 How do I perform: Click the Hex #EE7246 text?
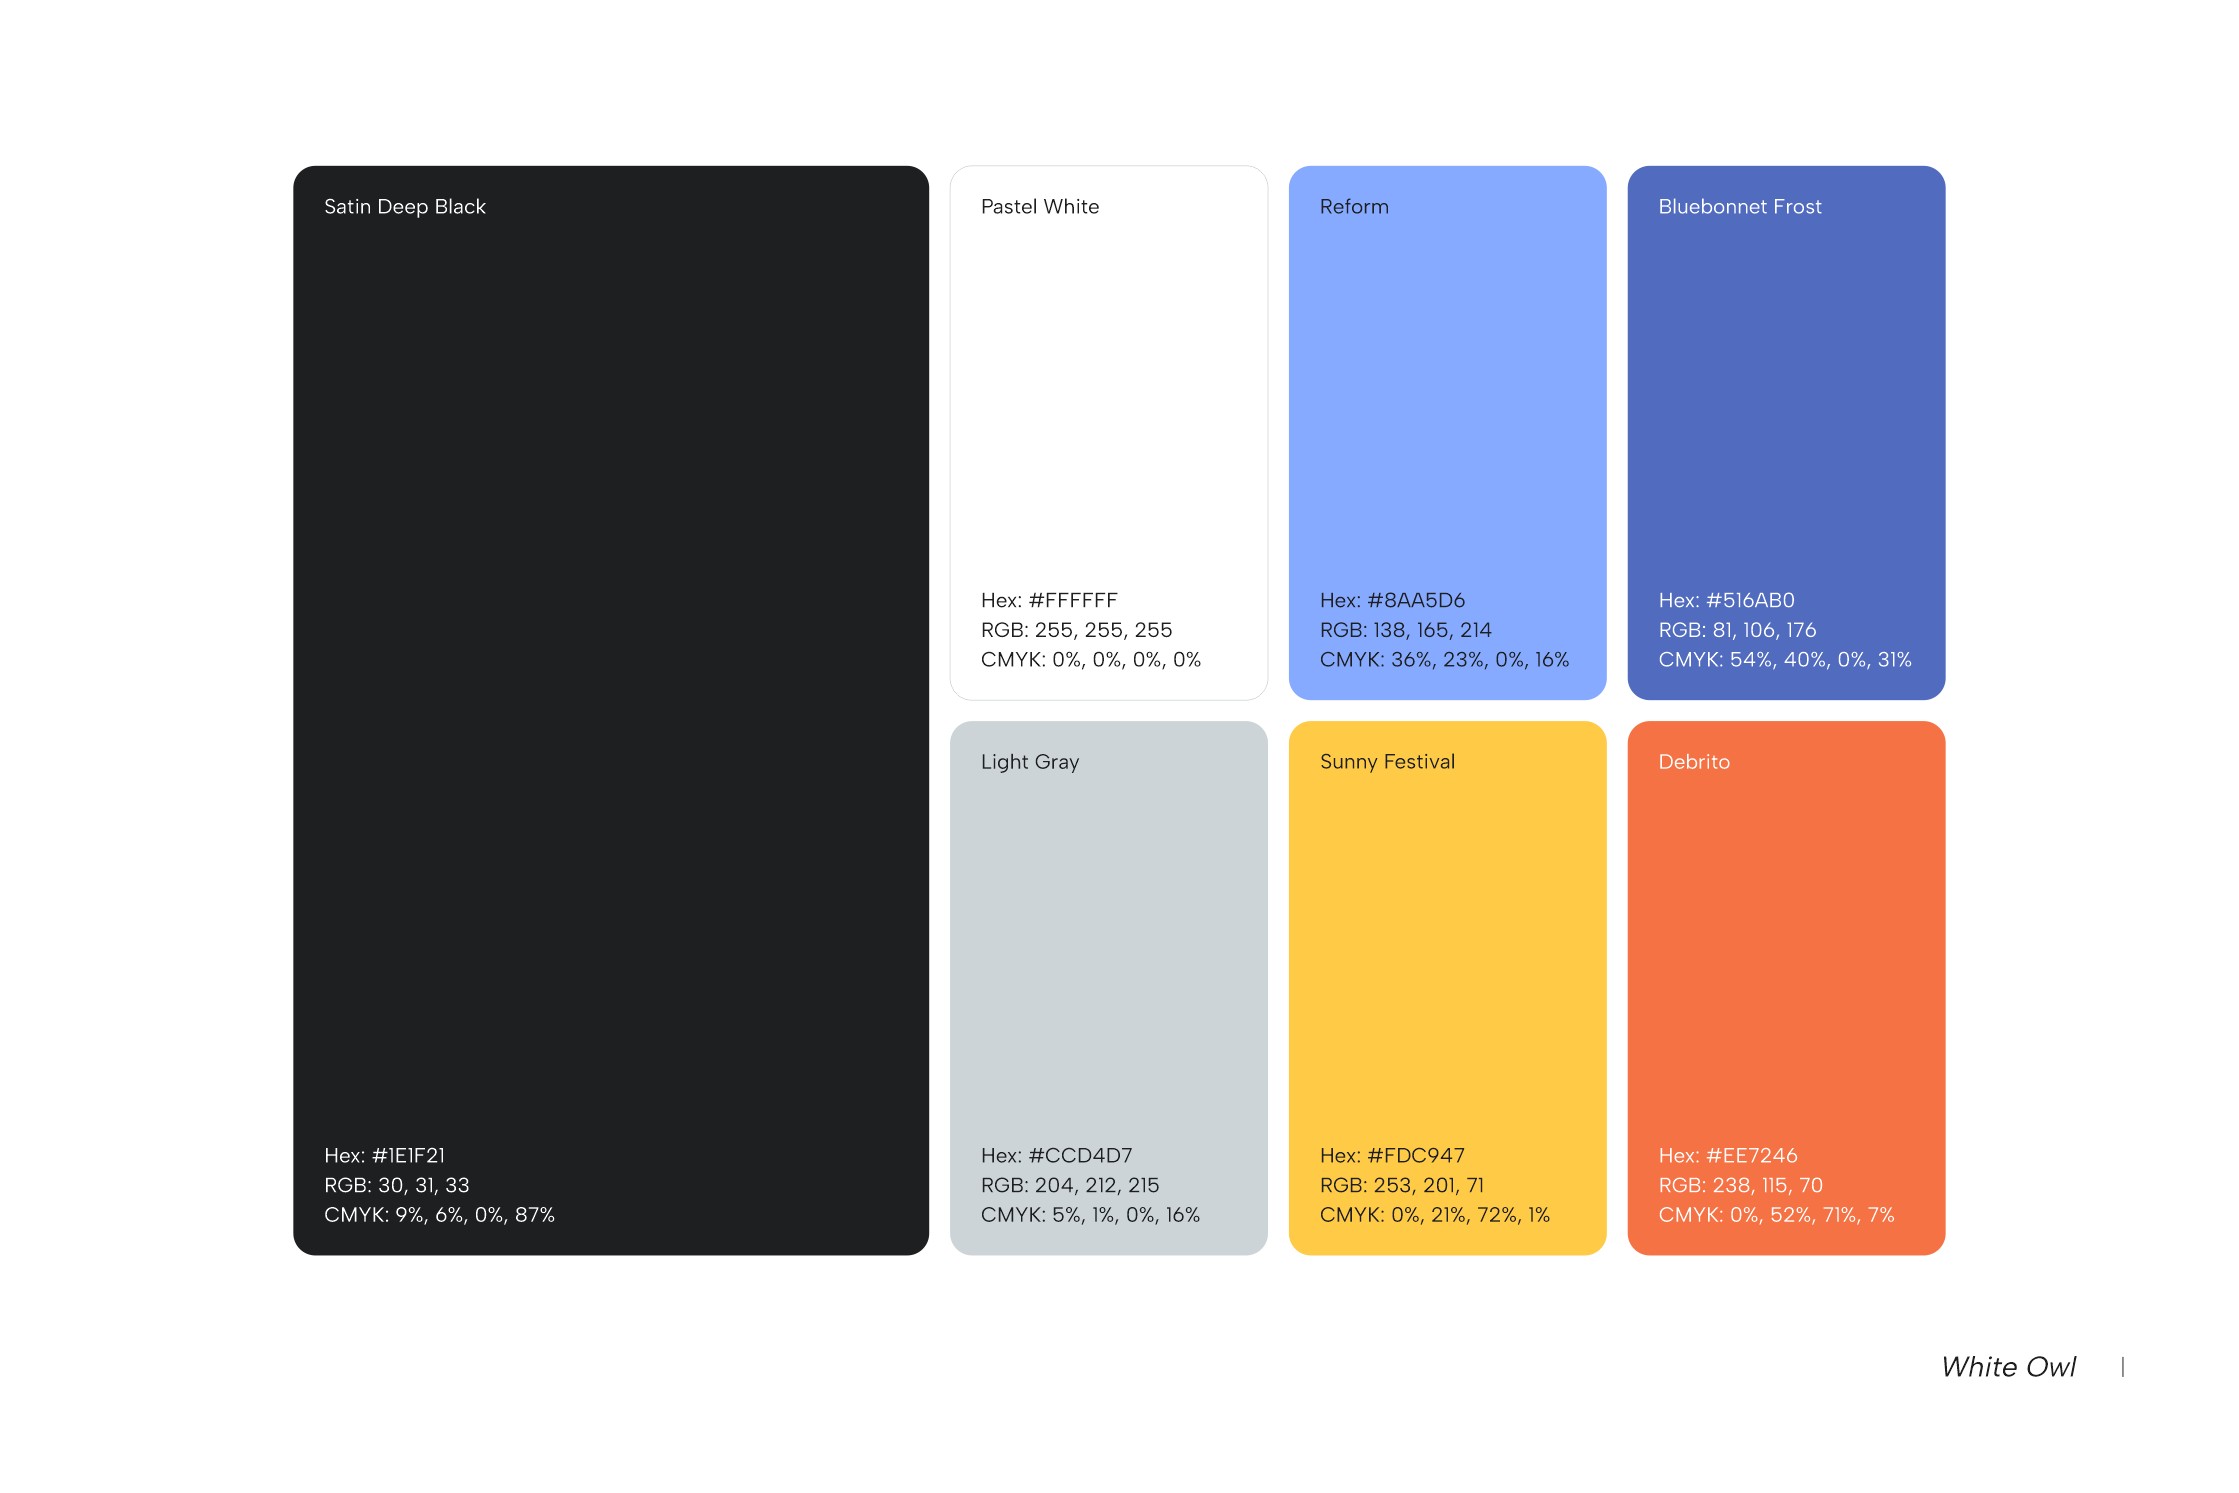point(1727,1155)
